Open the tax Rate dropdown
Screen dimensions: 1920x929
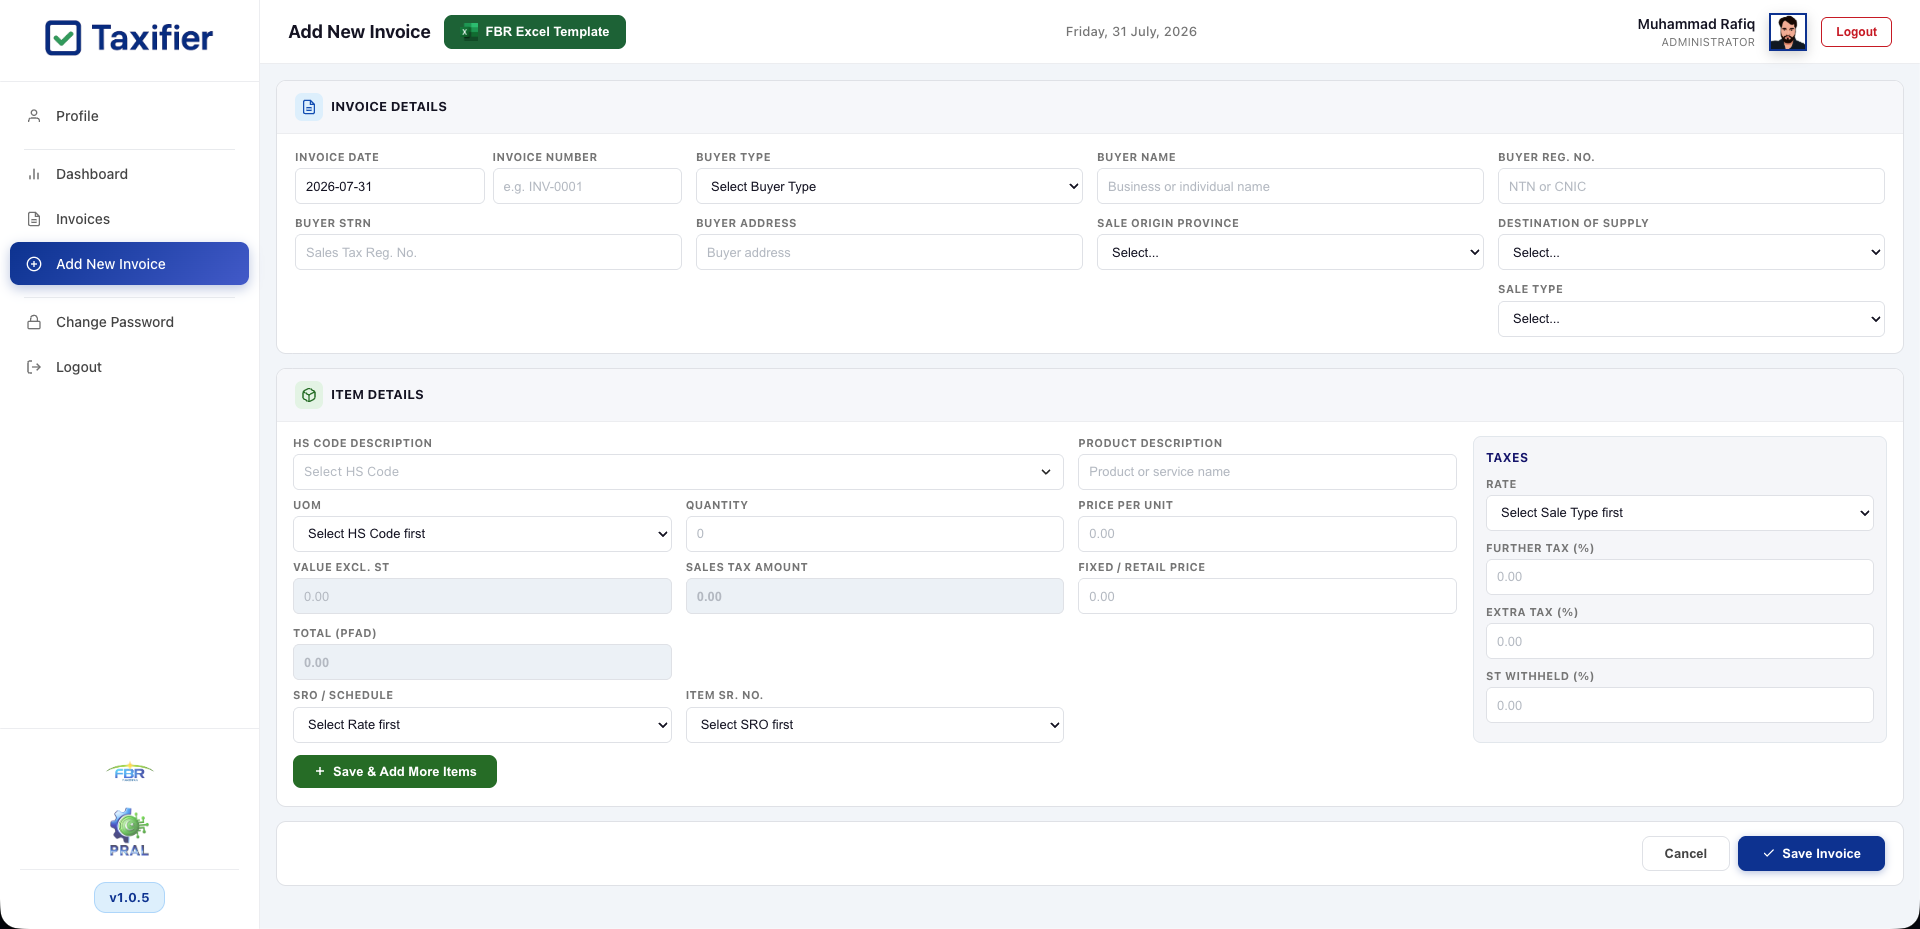tap(1680, 513)
